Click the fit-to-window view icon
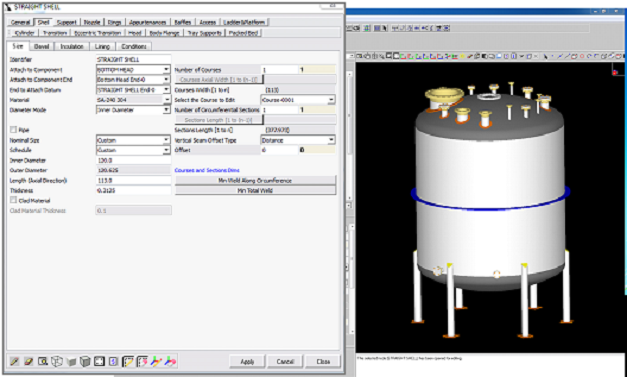The image size is (627, 377). (99, 362)
